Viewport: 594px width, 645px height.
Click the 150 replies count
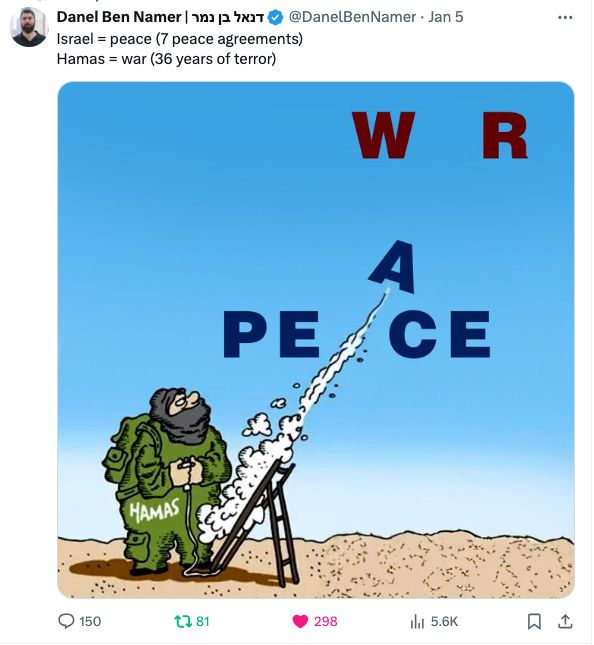[90, 621]
